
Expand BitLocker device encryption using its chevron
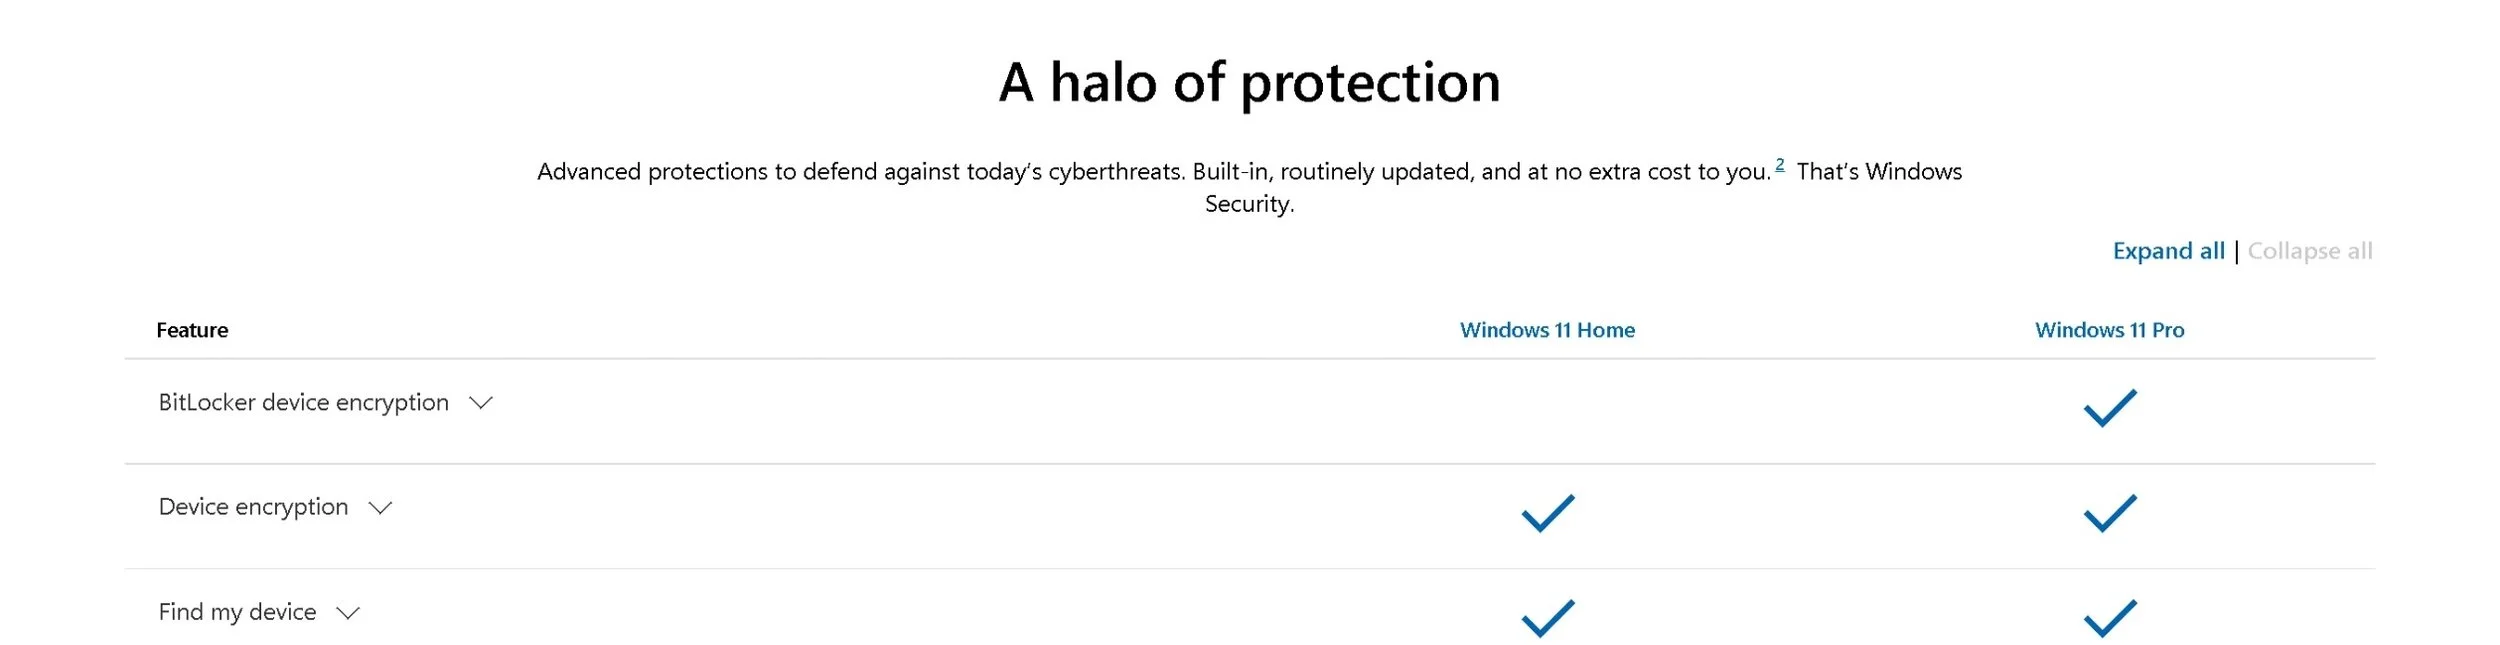click(481, 403)
